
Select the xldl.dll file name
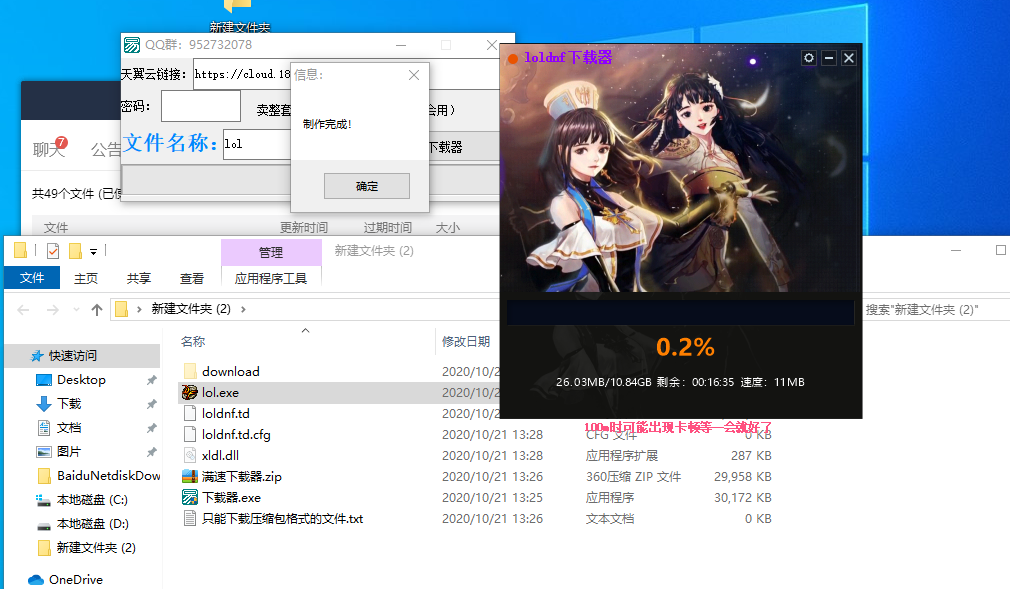pyautogui.click(x=220, y=456)
